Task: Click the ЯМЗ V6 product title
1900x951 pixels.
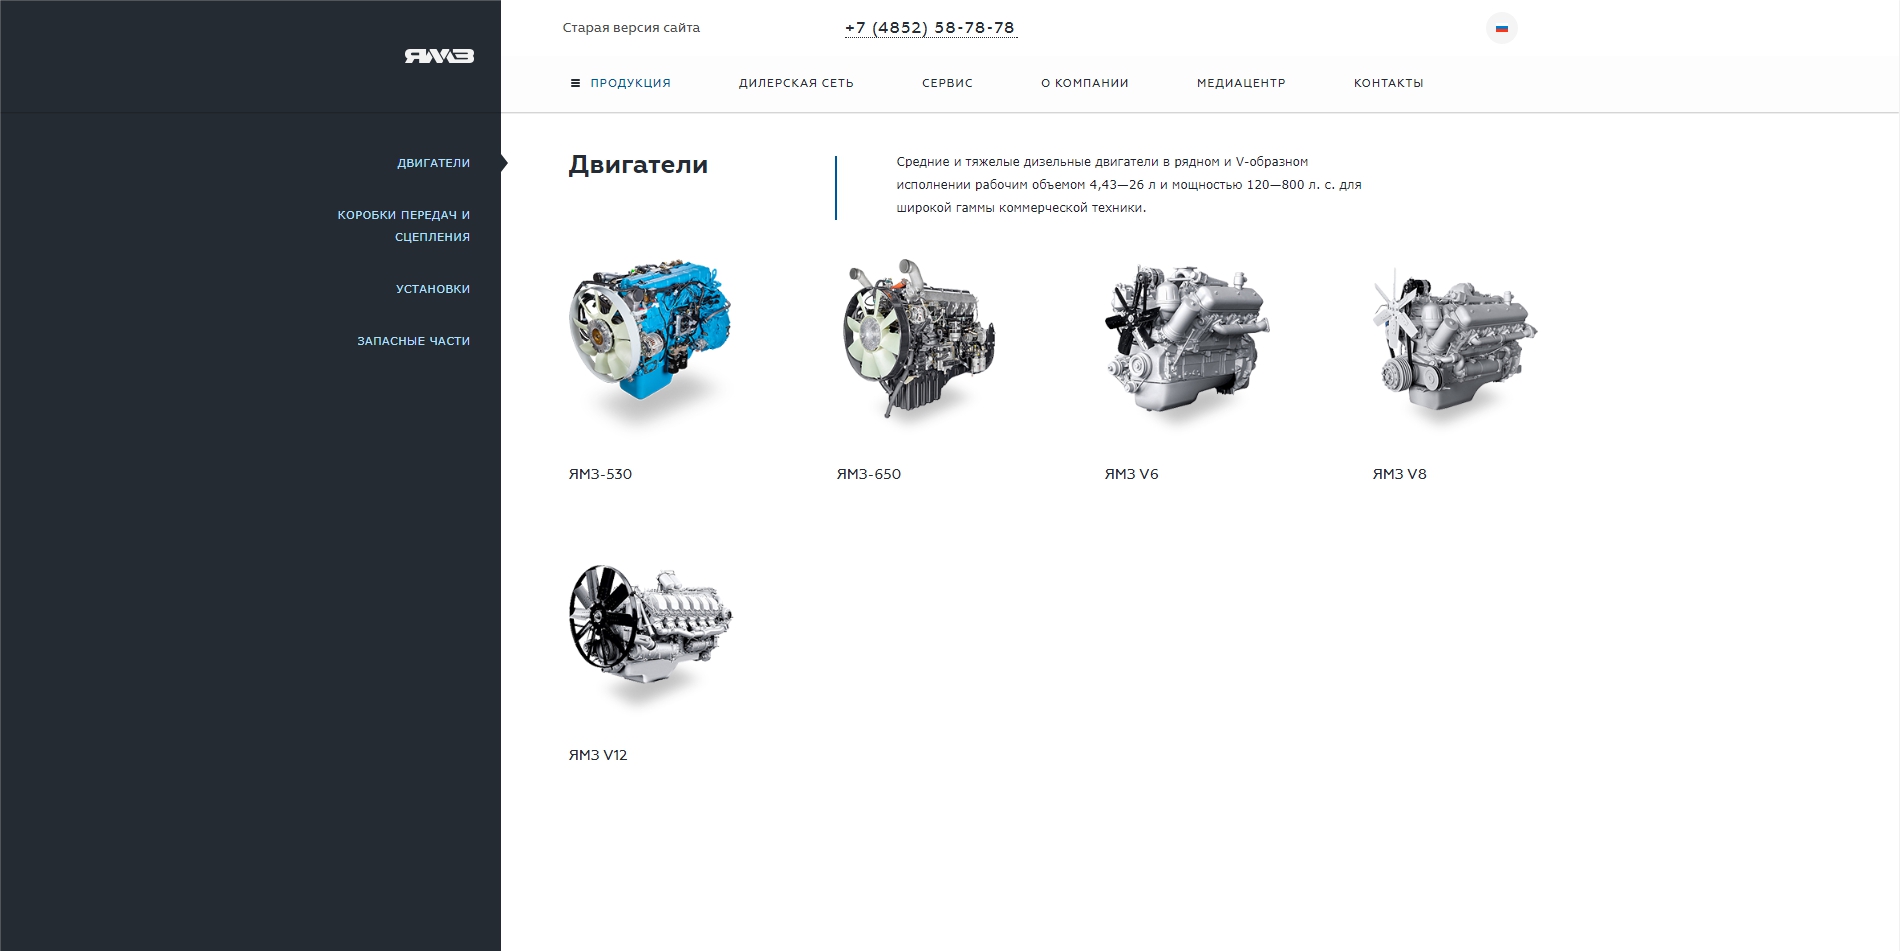Action: click(1131, 474)
